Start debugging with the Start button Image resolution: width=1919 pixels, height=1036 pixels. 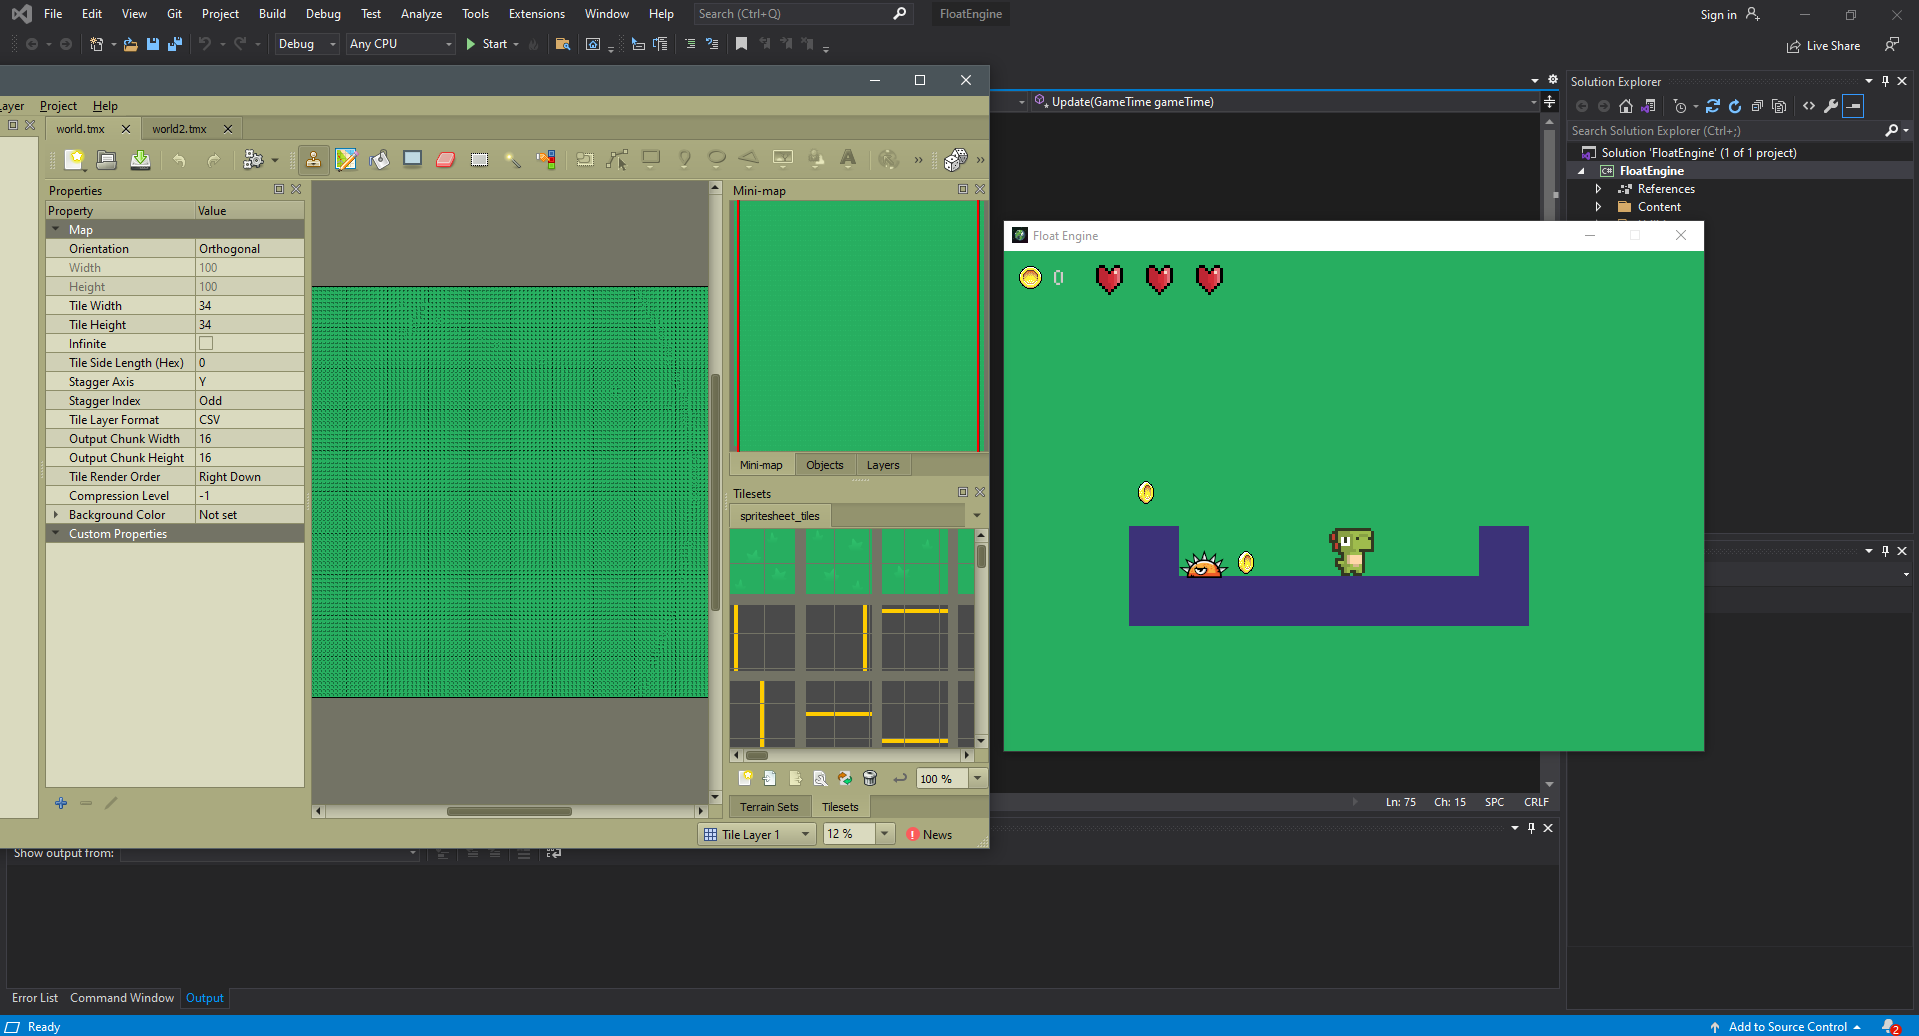[x=490, y=44]
